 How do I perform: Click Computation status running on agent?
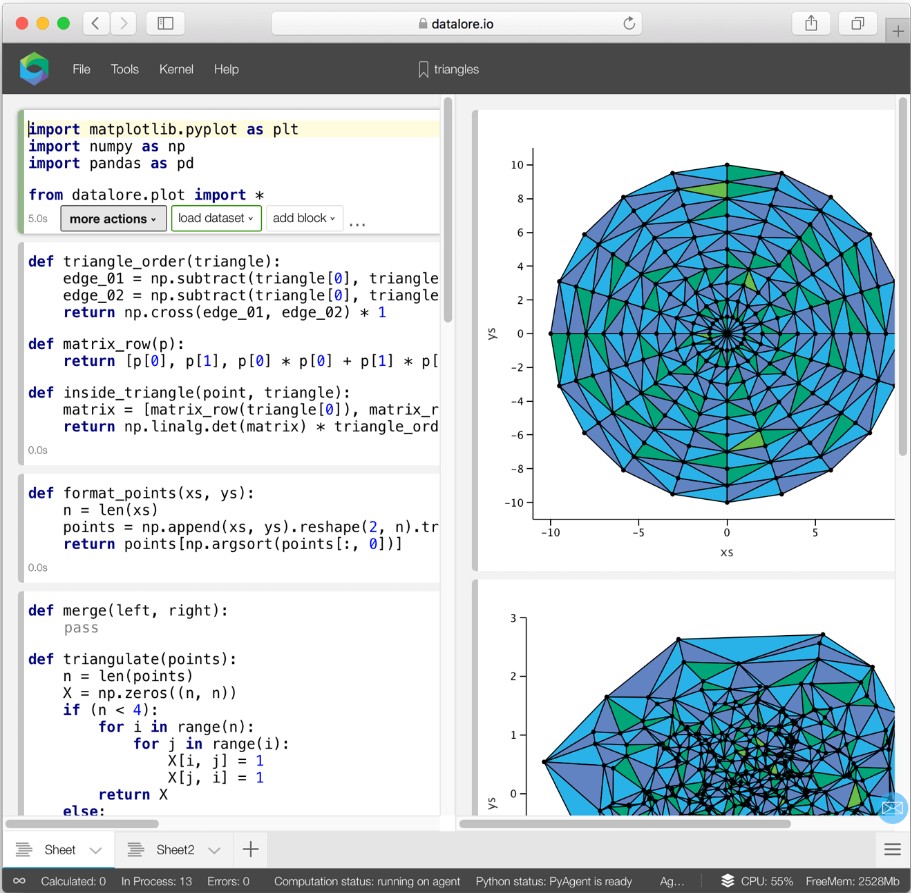(367, 881)
